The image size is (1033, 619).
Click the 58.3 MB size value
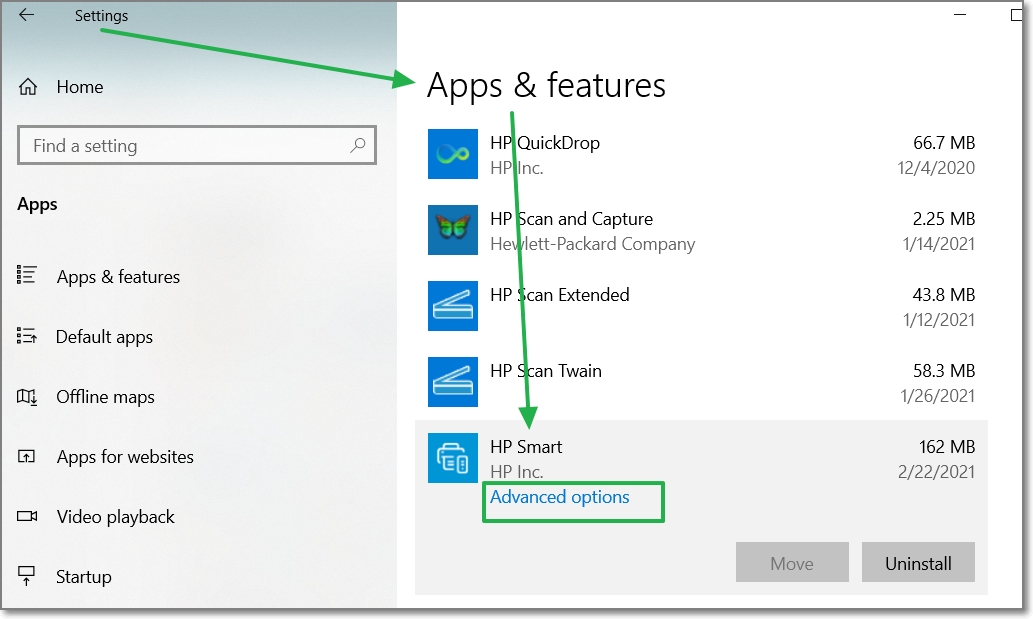click(943, 371)
